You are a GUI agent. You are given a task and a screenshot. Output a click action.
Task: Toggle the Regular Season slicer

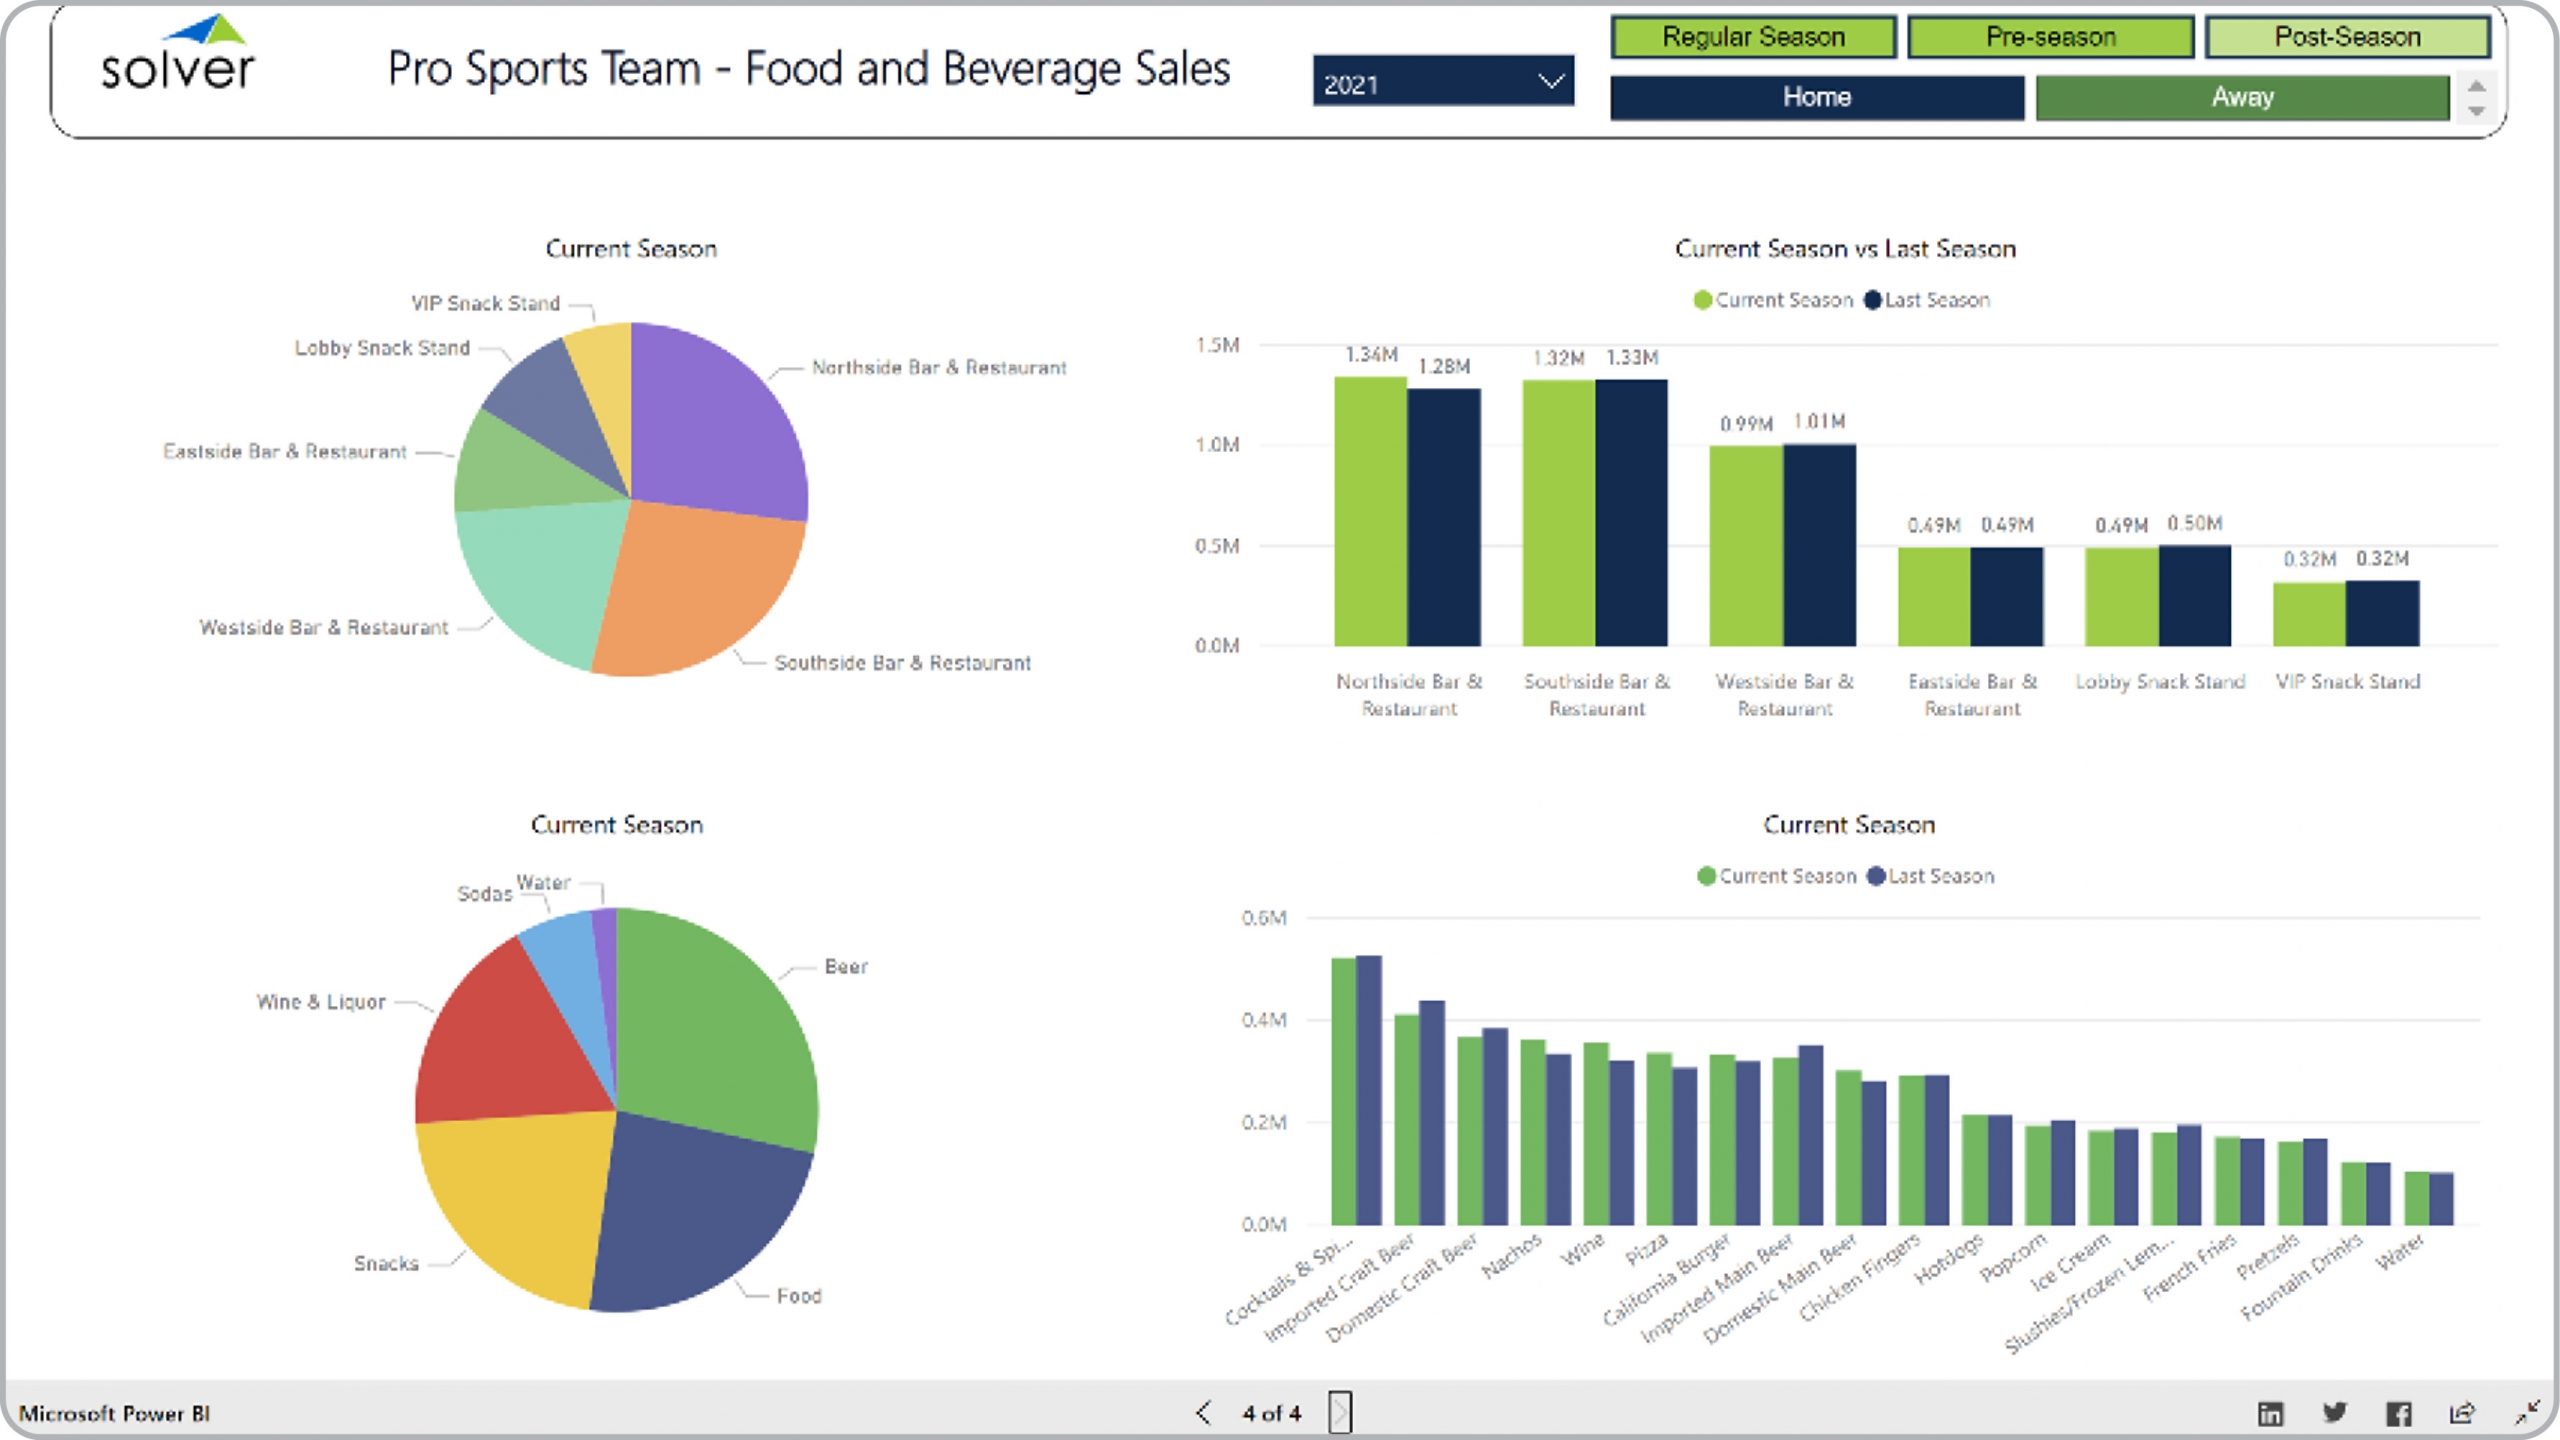[x=1753, y=37]
